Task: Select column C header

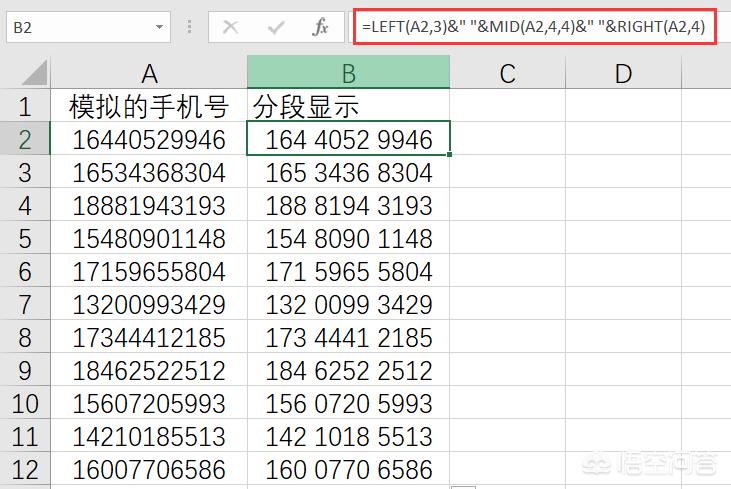Action: coord(508,73)
